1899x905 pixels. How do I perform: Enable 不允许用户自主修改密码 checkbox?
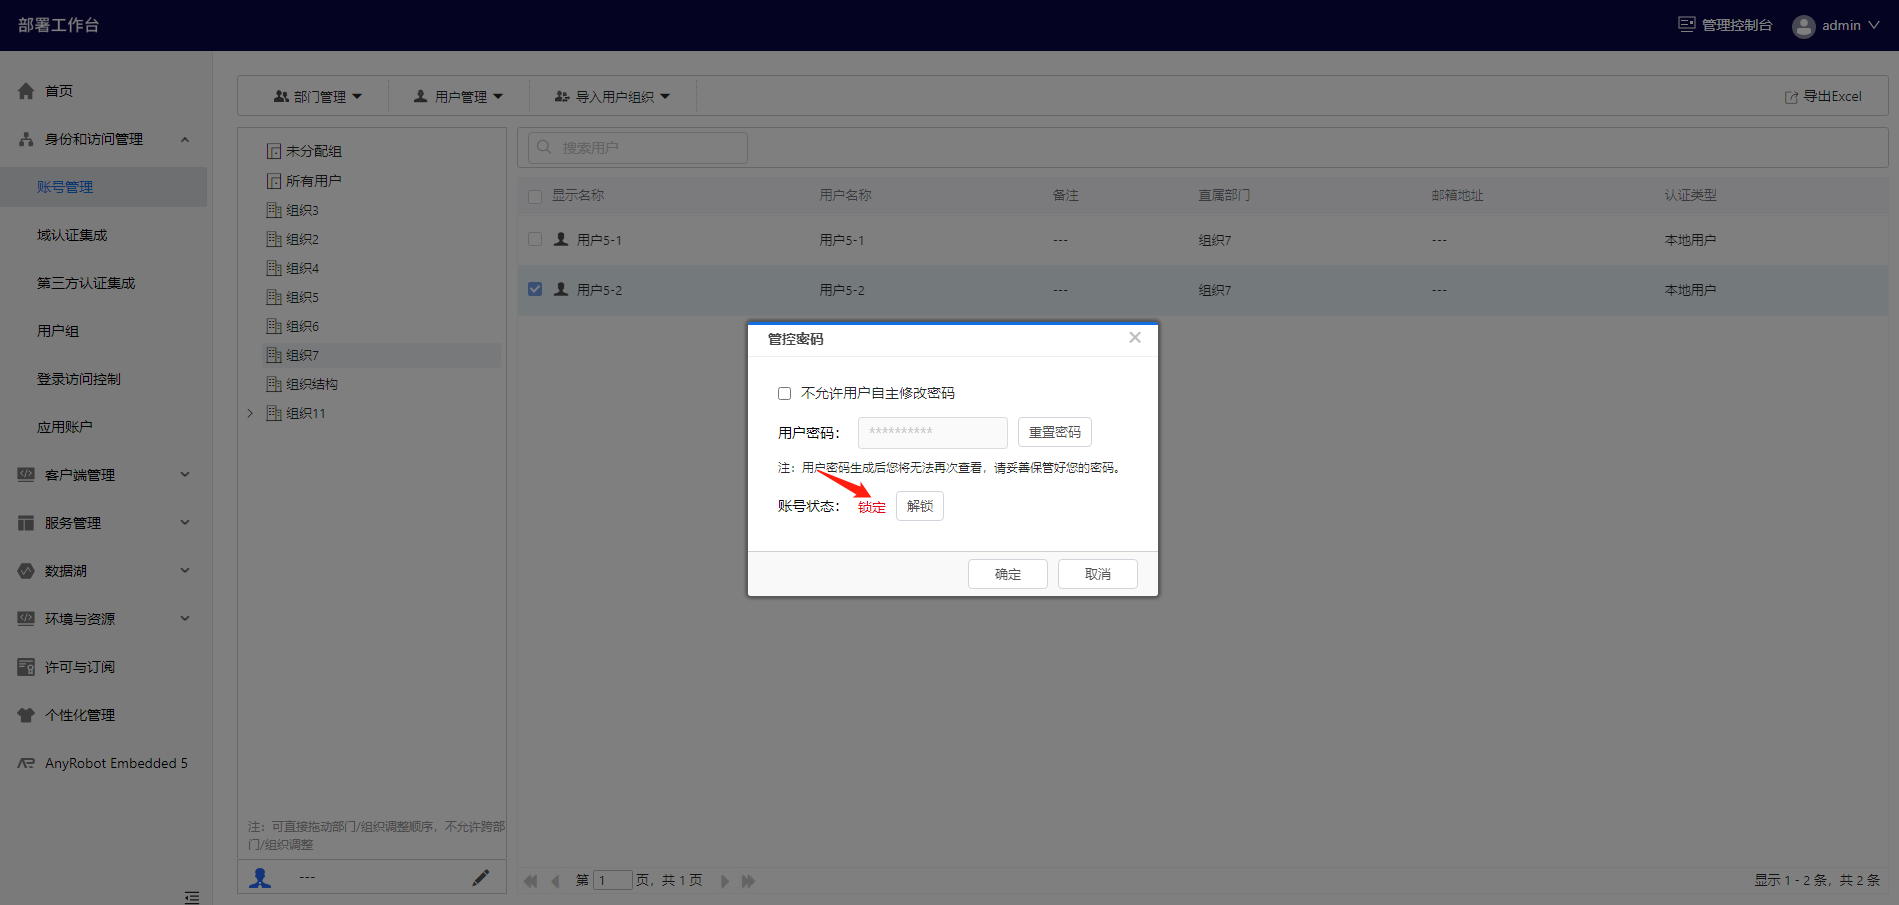pos(785,394)
